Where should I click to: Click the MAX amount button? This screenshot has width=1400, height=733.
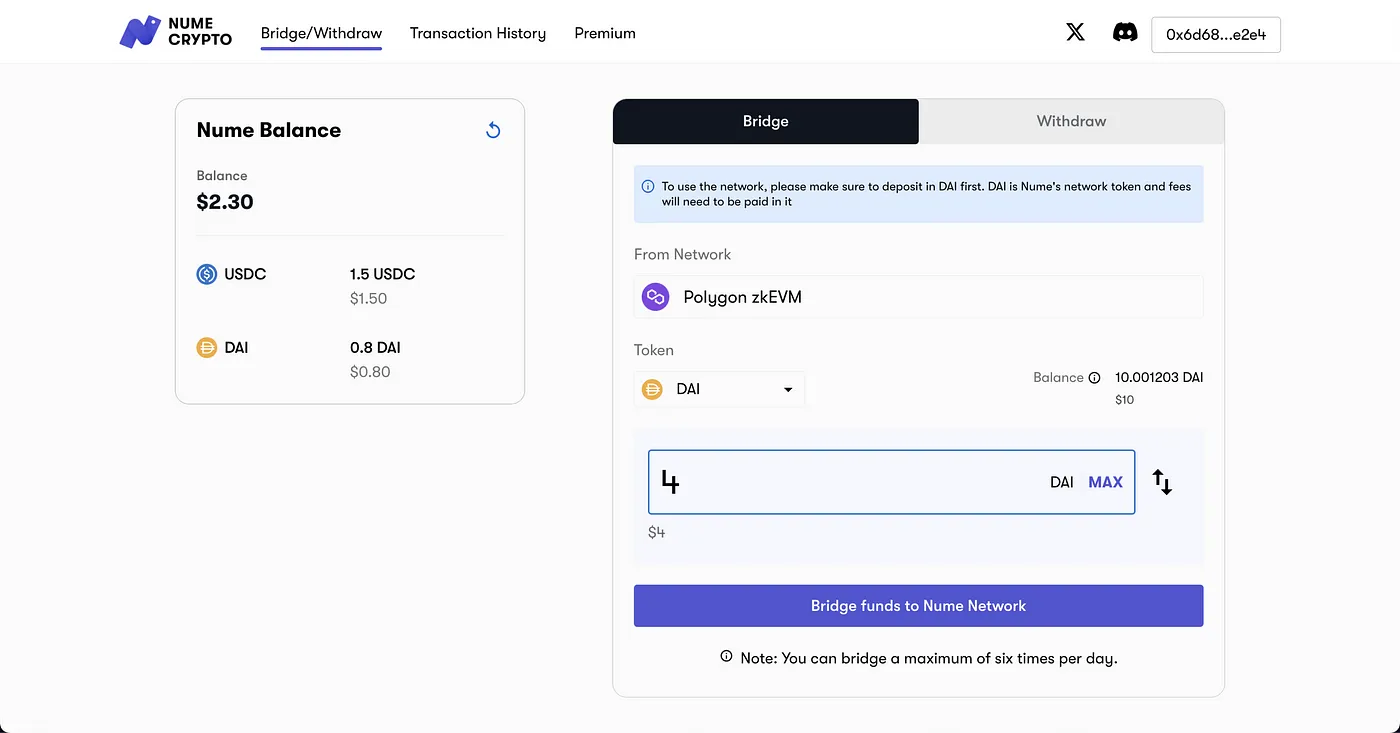[1105, 482]
